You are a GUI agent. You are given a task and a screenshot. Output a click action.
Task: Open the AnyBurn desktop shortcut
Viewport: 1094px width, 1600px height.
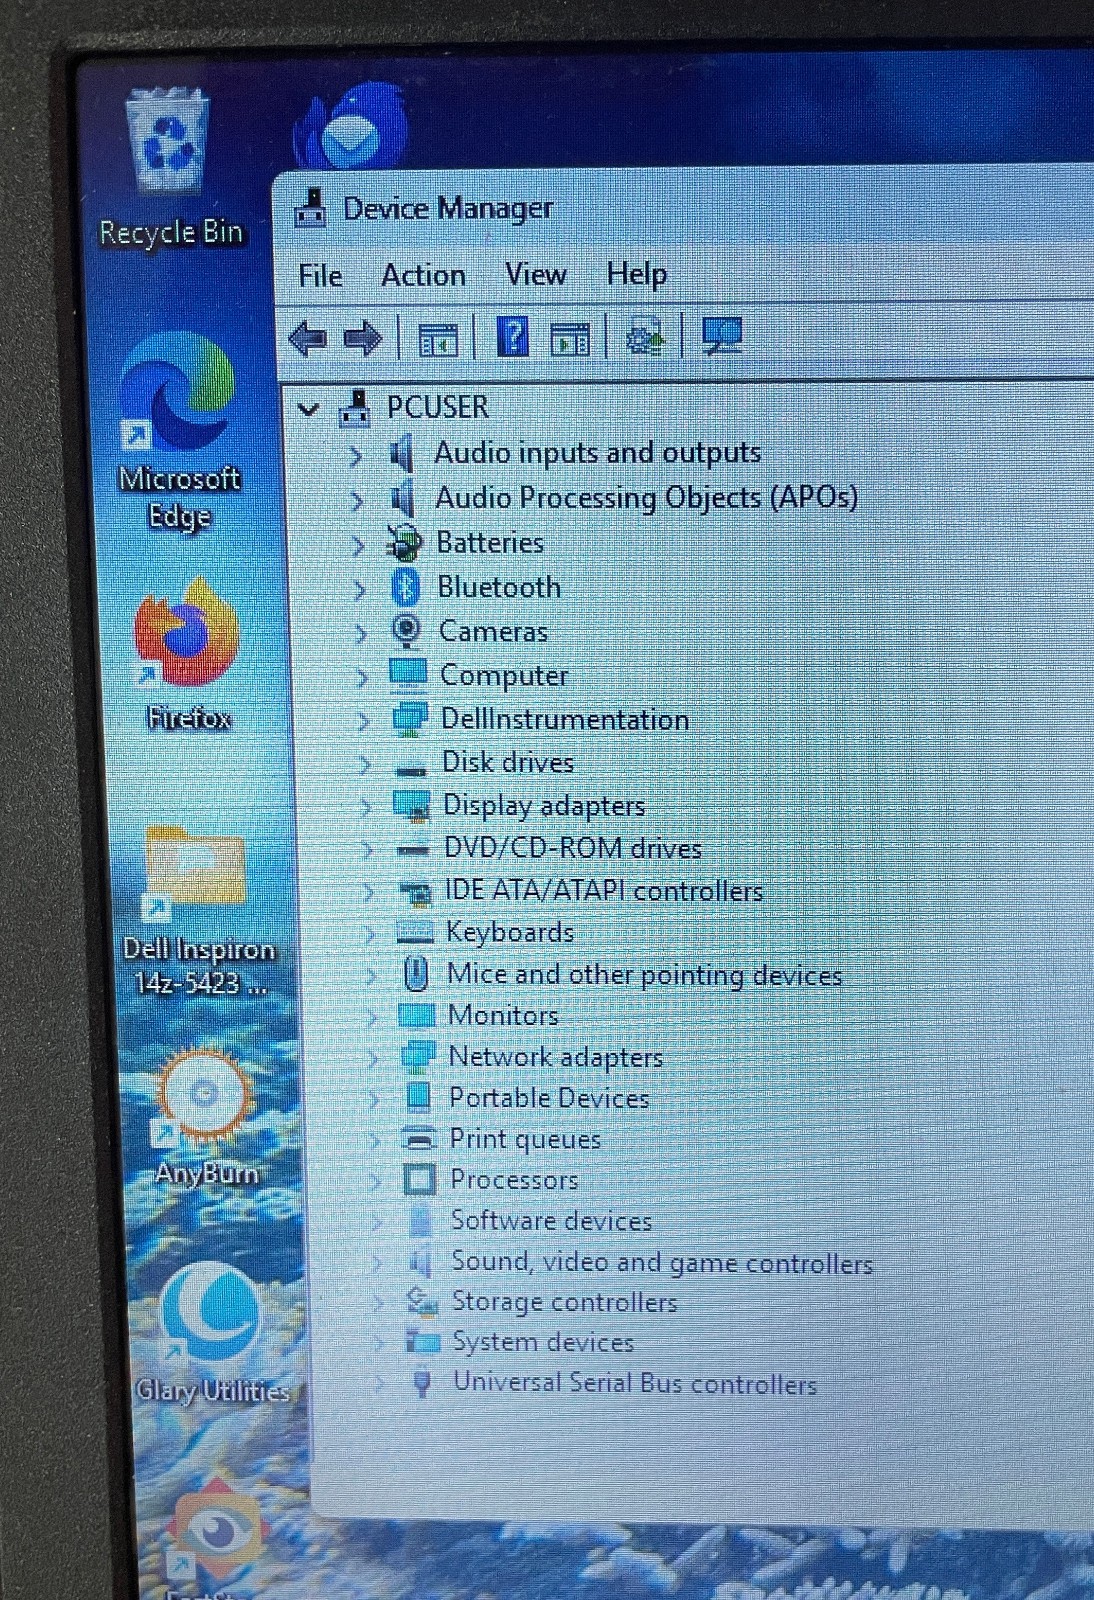(x=205, y=1118)
